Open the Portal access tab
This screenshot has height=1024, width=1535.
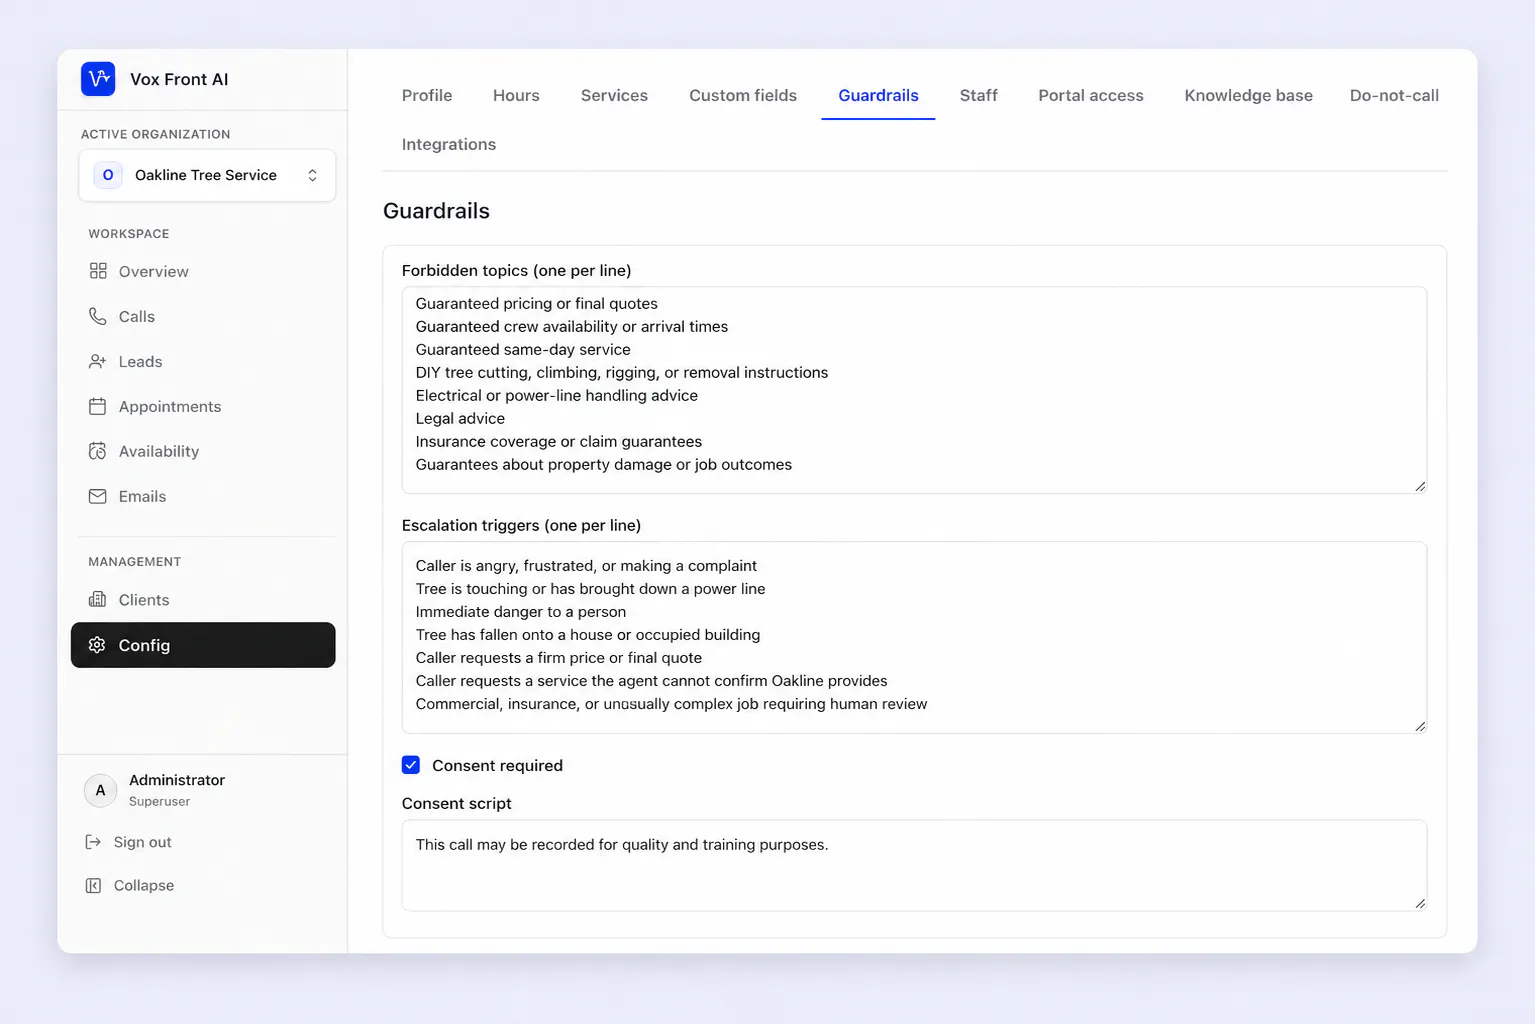pos(1091,95)
